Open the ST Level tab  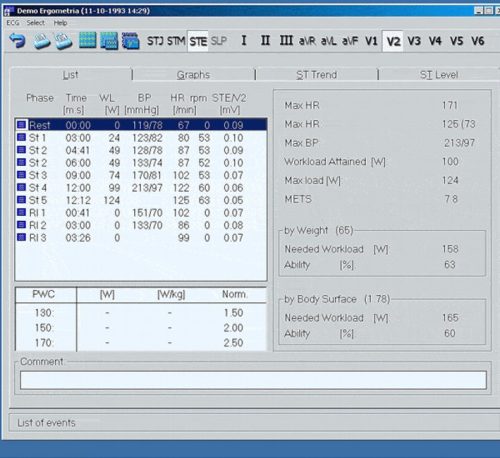pyautogui.click(x=439, y=75)
